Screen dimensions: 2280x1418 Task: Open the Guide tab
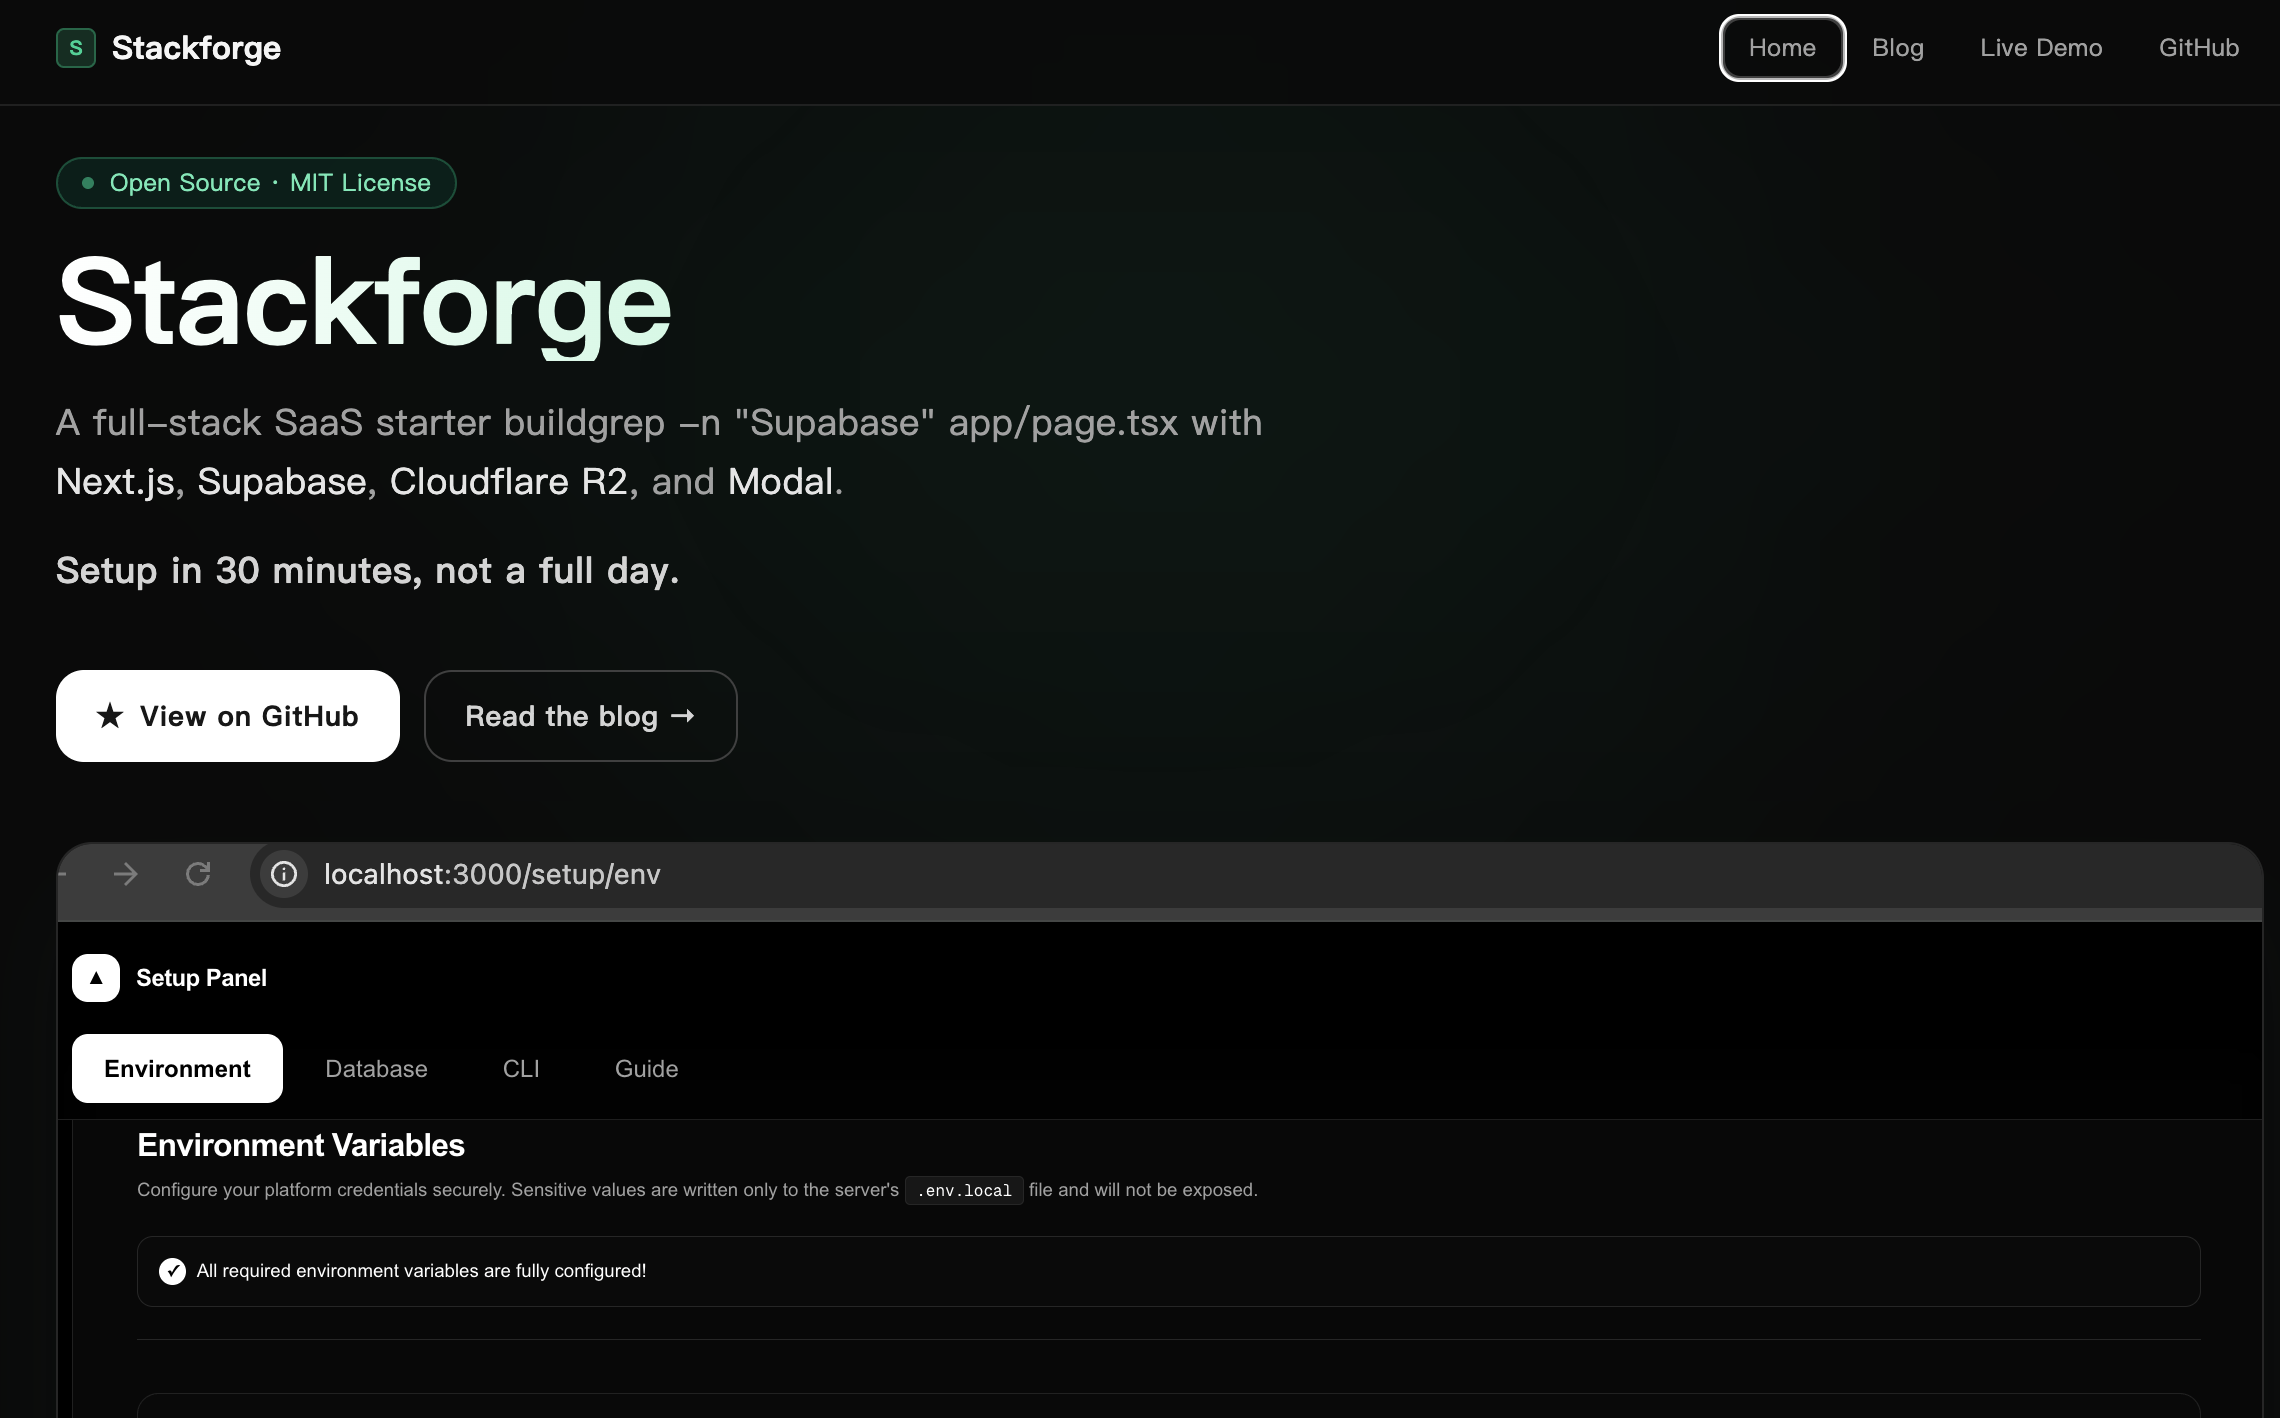(646, 1068)
